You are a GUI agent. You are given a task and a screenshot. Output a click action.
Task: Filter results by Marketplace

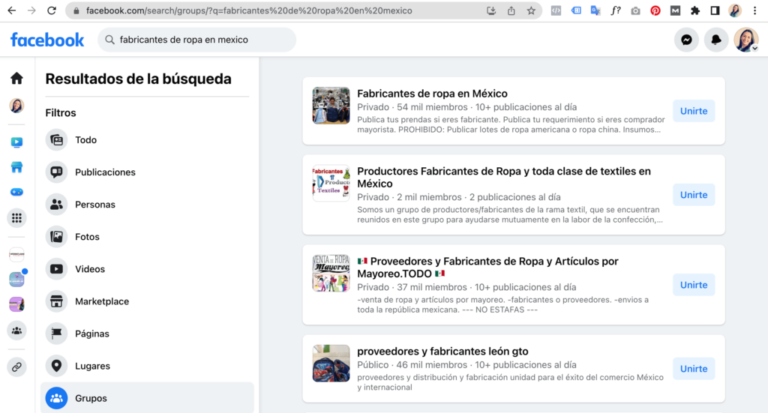tap(147, 302)
